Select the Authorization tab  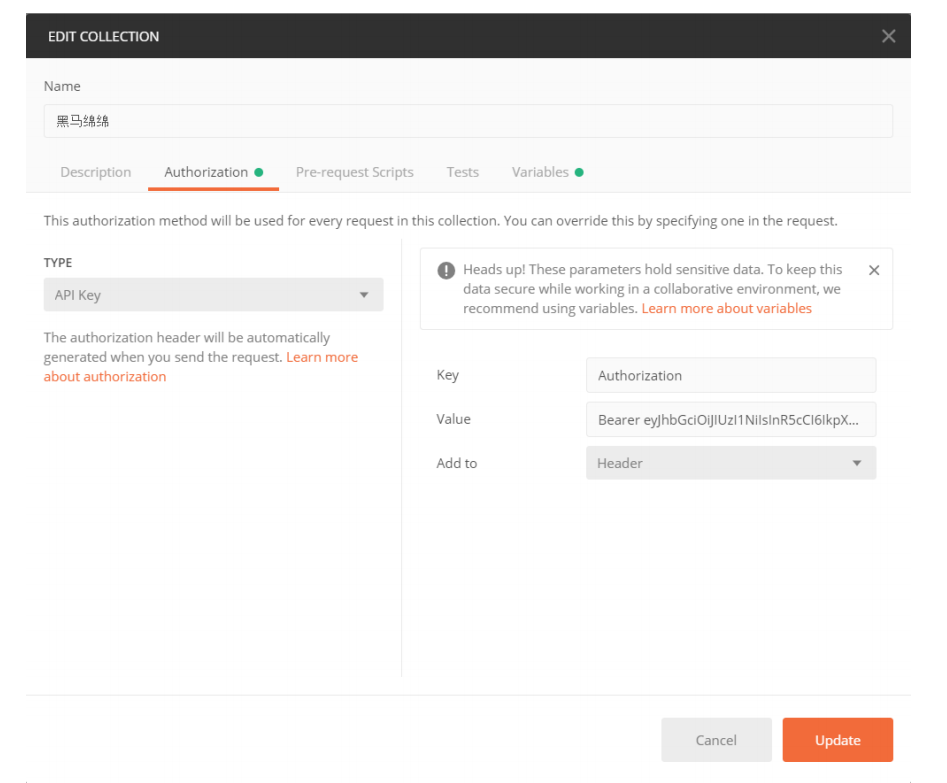(213, 172)
